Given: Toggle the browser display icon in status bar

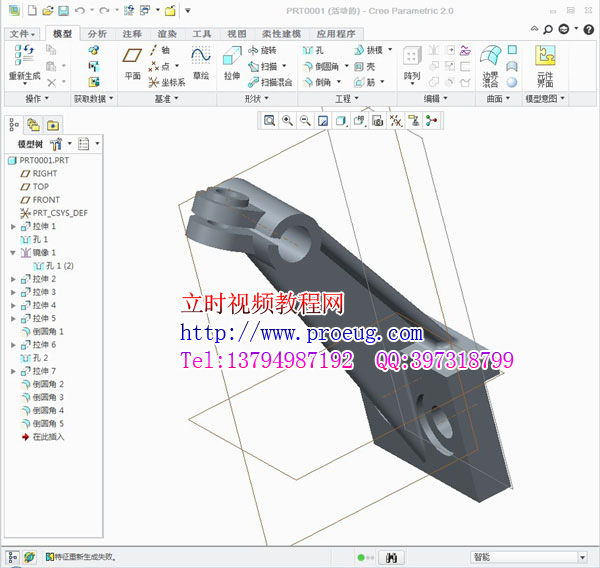Looking at the screenshot, I should [x=29, y=557].
